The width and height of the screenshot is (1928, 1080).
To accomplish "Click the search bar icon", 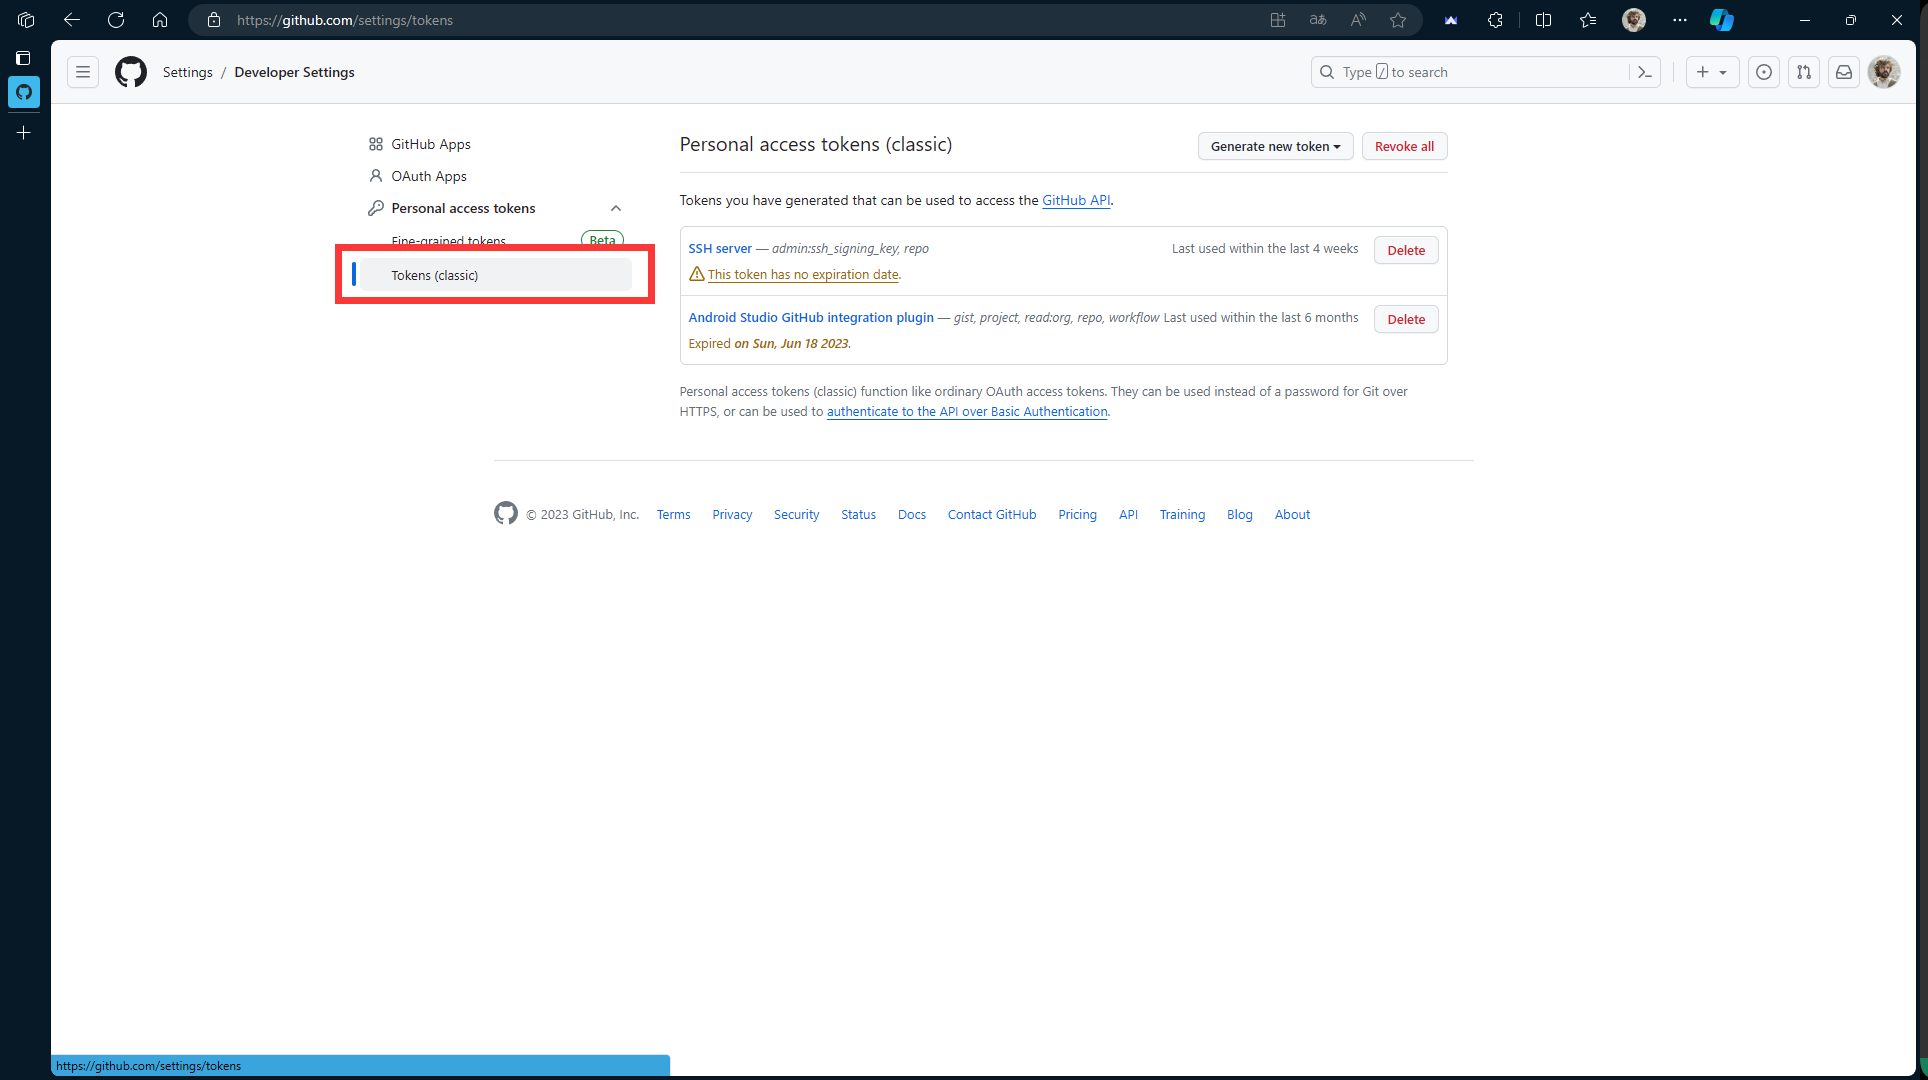I will pyautogui.click(x=1328, y=71).
